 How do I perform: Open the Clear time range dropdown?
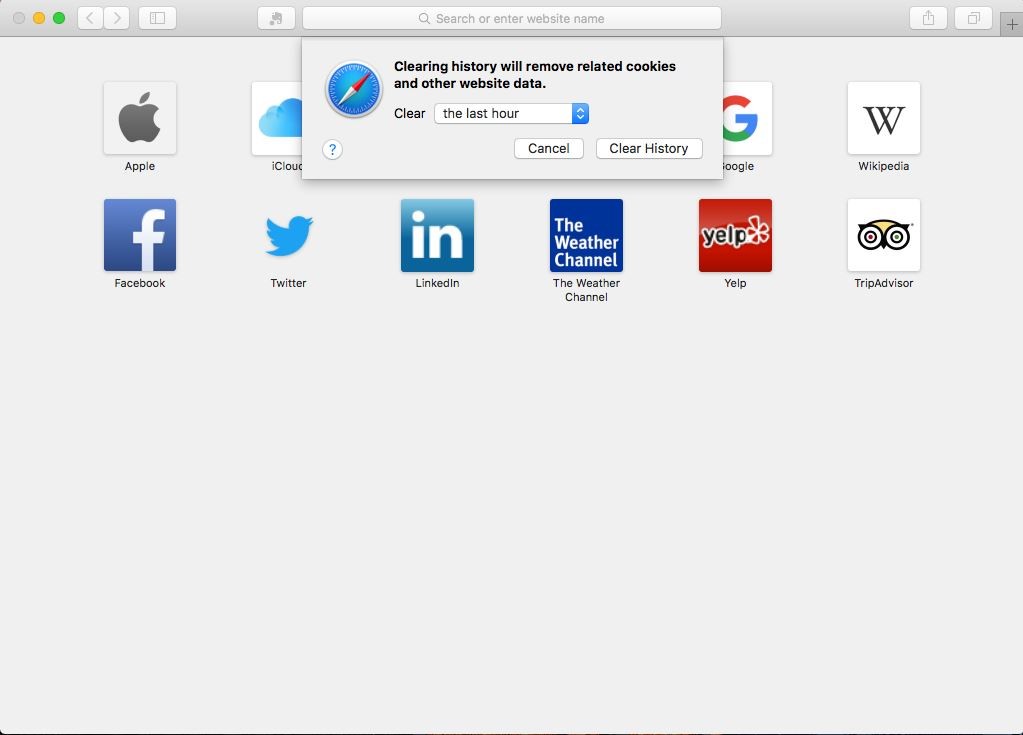(512, 113)
